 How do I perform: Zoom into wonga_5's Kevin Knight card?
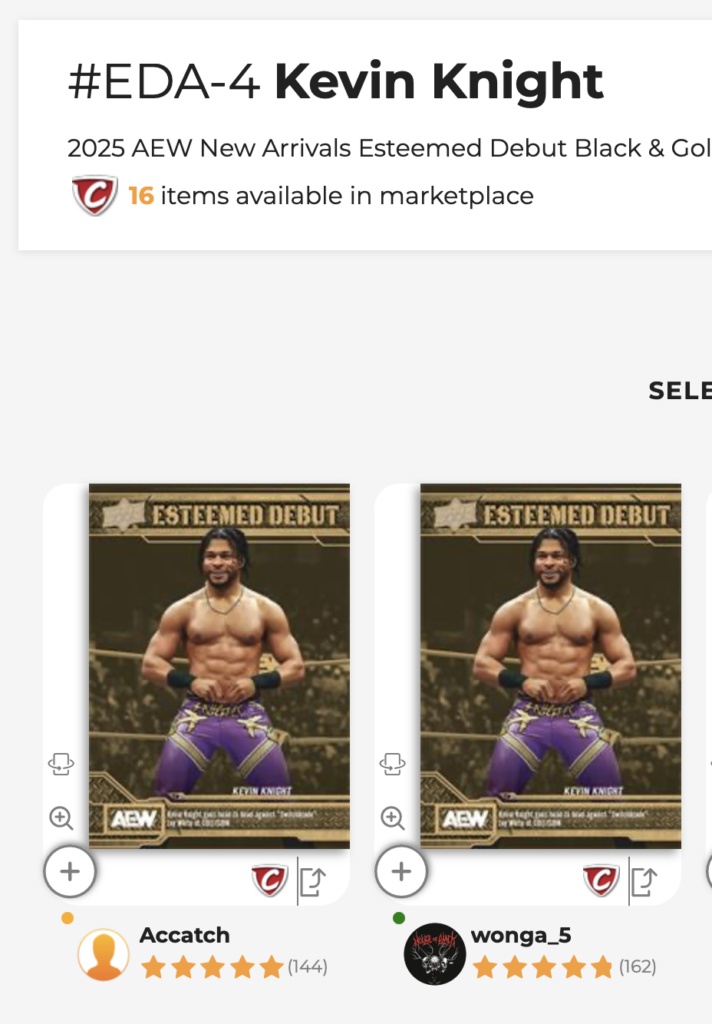(393, 819)
